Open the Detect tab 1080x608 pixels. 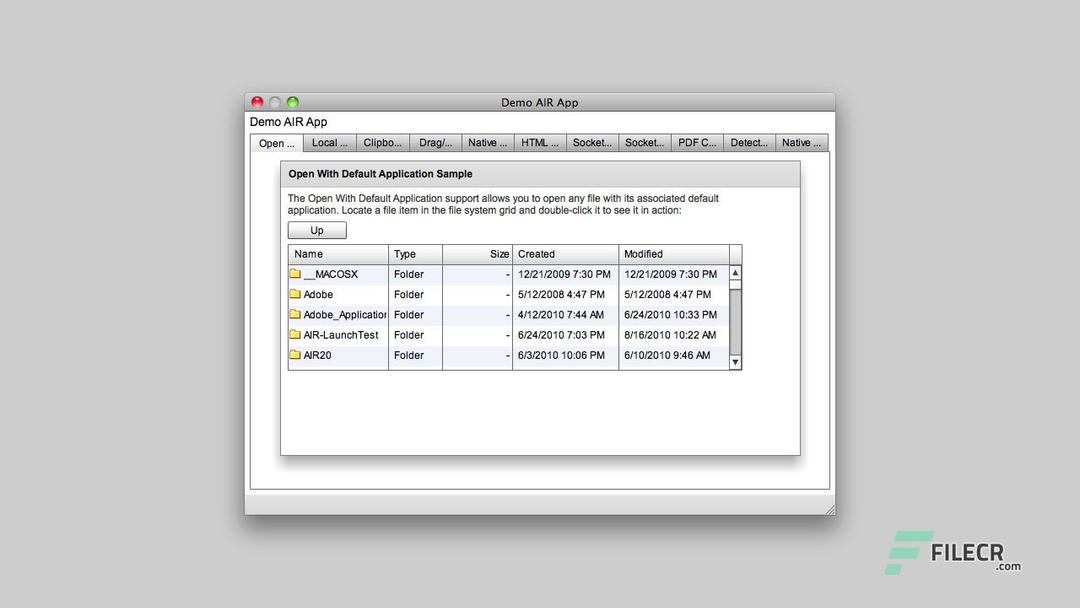tap(749, 142)
